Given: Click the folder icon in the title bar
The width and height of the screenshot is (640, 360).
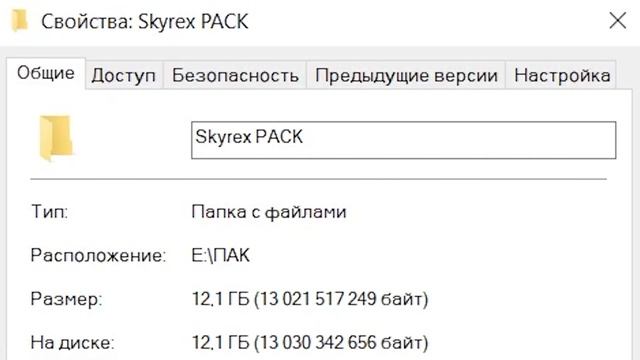Looking at the screenshot, I should [20, 21].
